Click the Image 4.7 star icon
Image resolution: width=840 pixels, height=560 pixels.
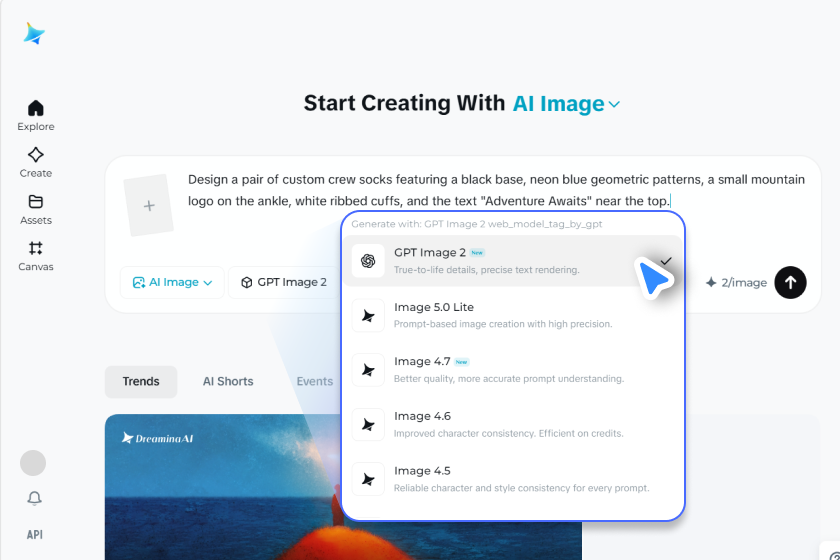click(x=368, y=370)
